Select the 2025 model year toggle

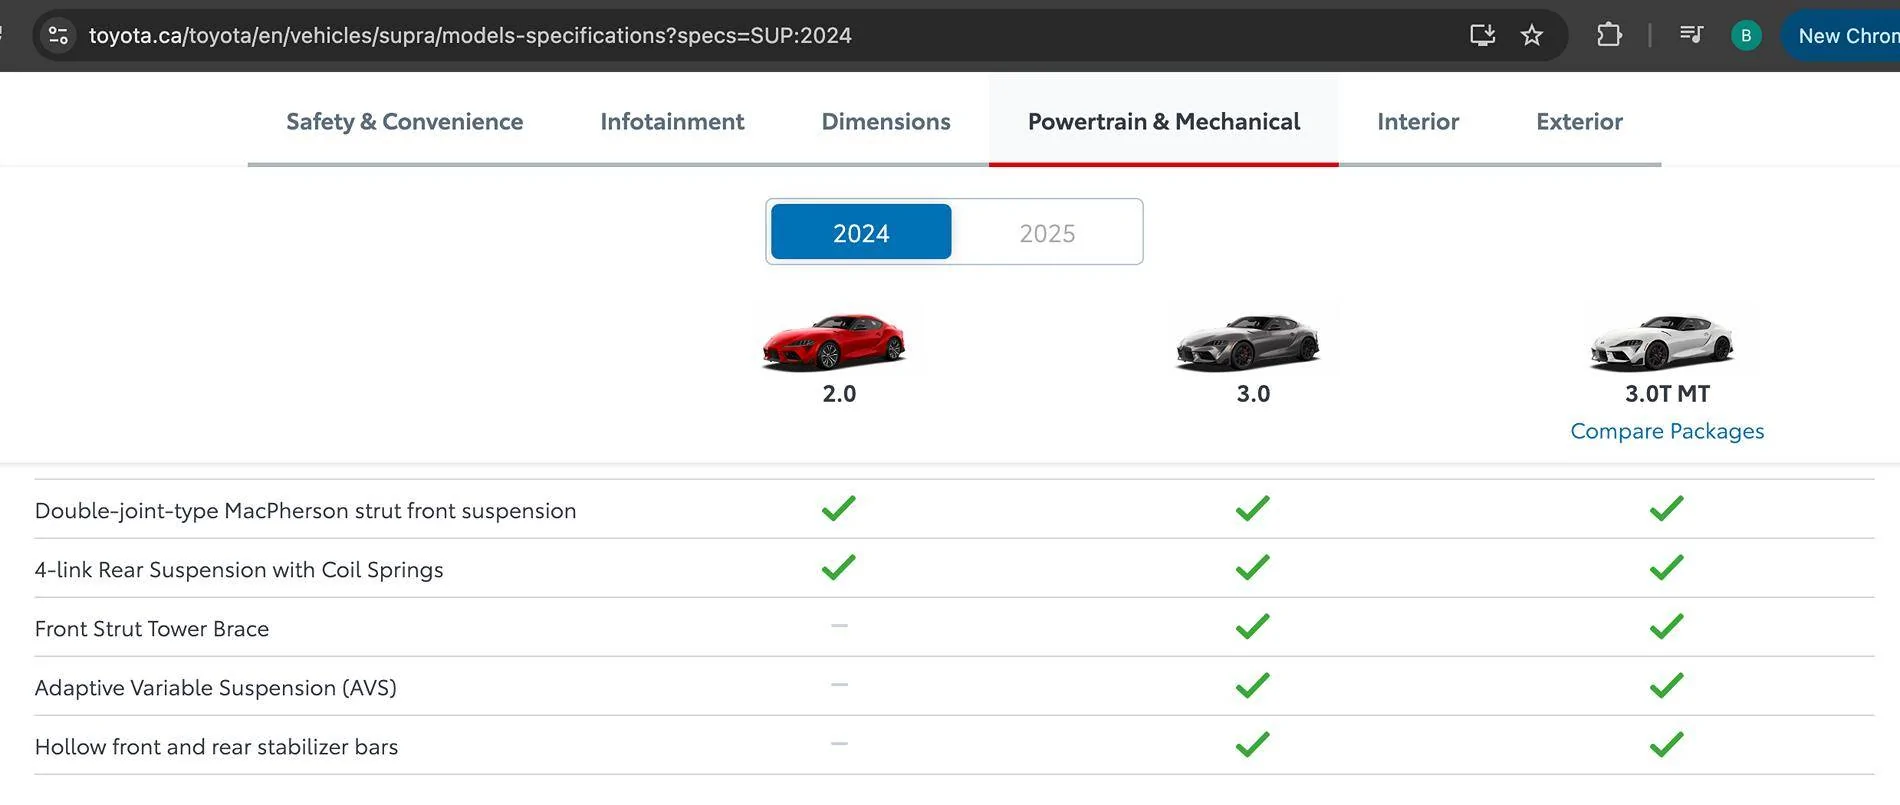1047,232
